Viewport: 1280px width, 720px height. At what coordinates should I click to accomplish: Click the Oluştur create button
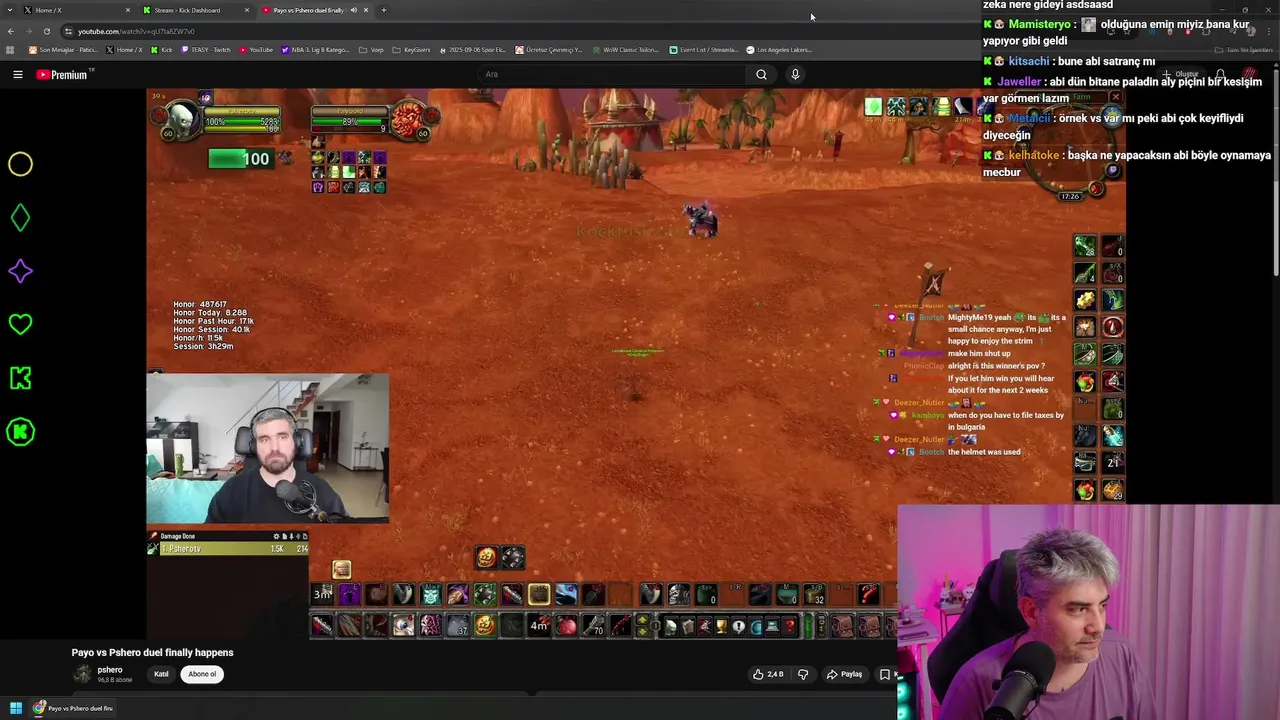pyautogui.click(x=1180, y=74)
